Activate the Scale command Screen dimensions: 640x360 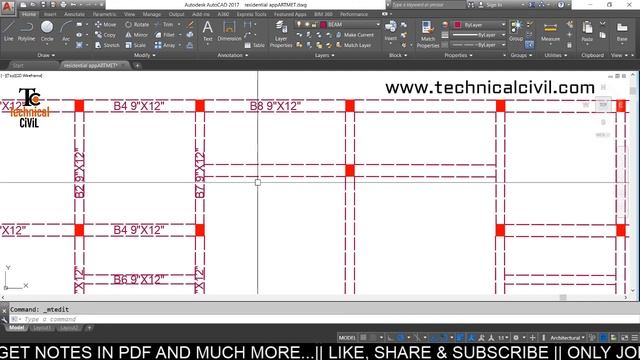coord(136,45)
